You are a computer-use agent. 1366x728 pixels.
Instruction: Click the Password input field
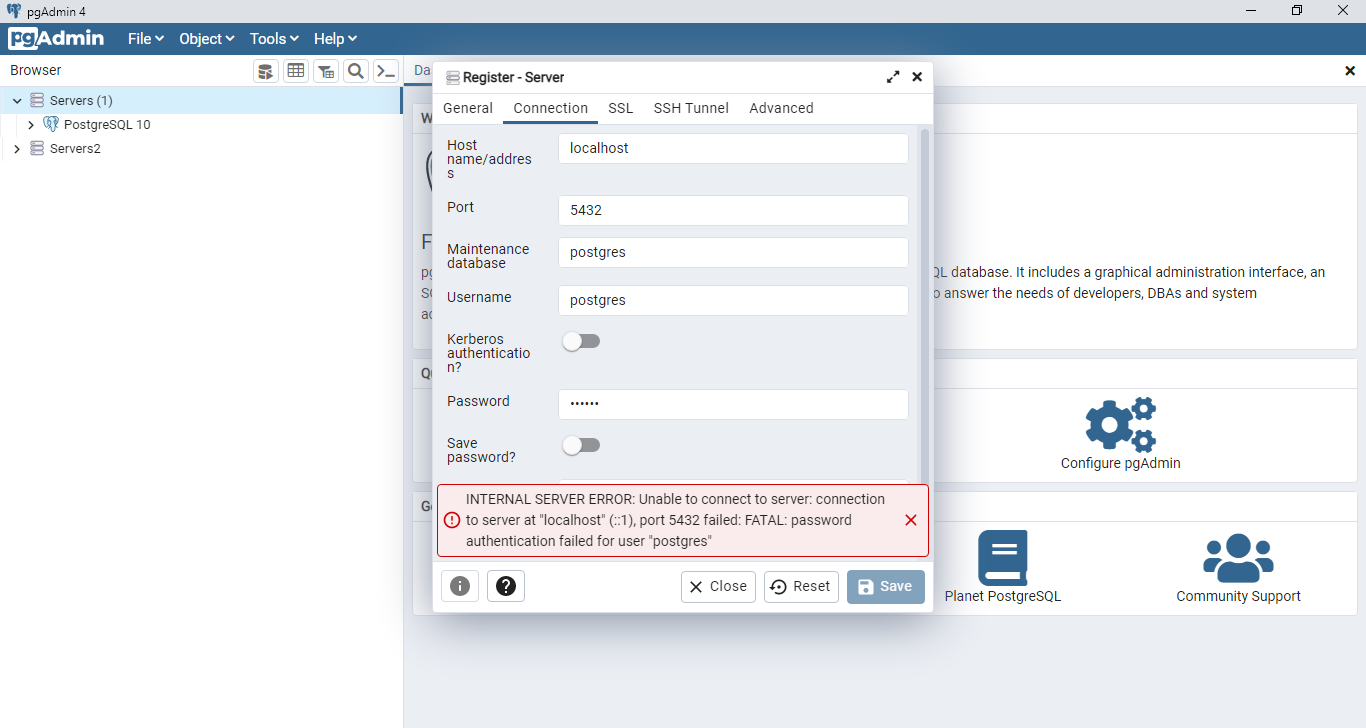tap(733, 404)
